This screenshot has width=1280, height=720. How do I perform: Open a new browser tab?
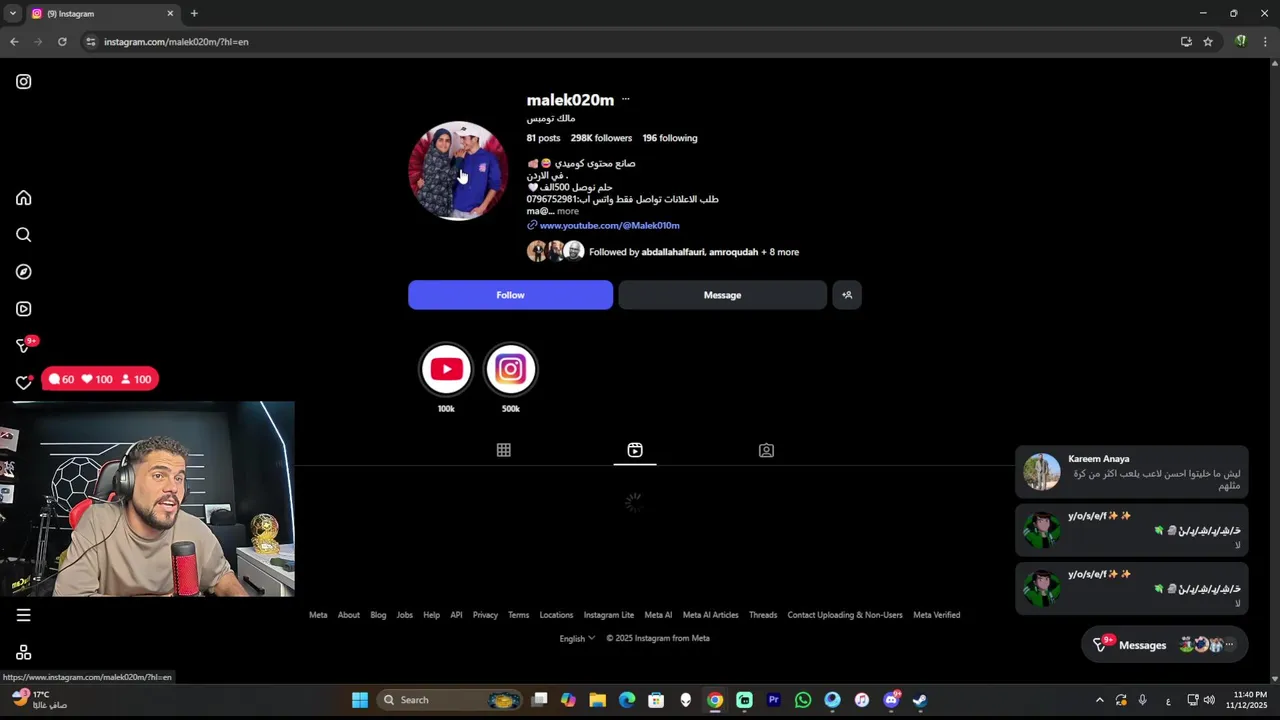(194, 13)
